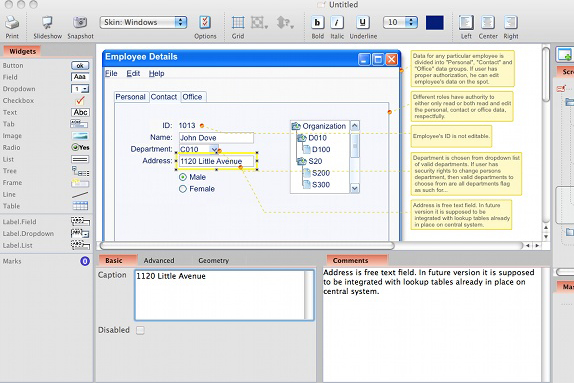
Task: Open the Department C010 dropdown
Action: point(214,149)
